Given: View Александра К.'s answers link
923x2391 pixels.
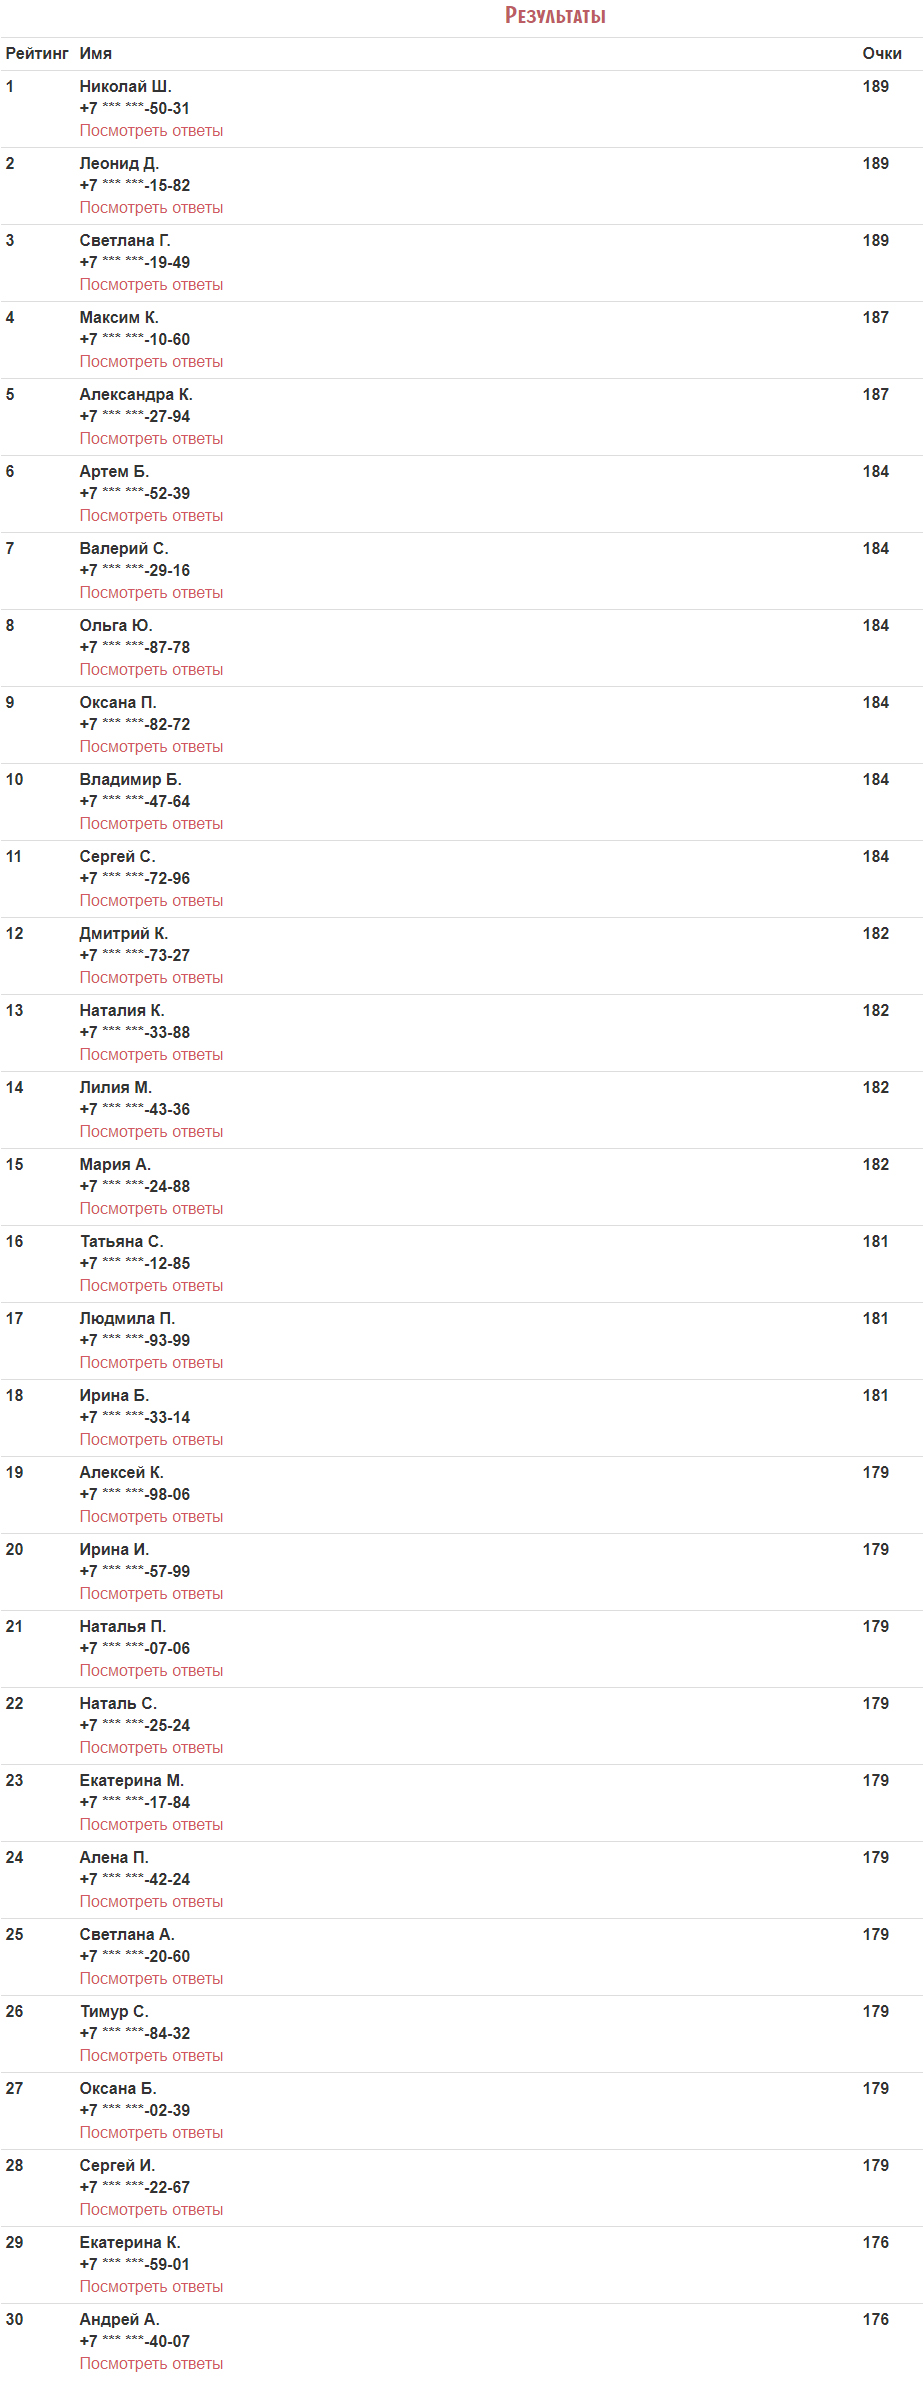Looking at the screenshot, I should (151, 439).
